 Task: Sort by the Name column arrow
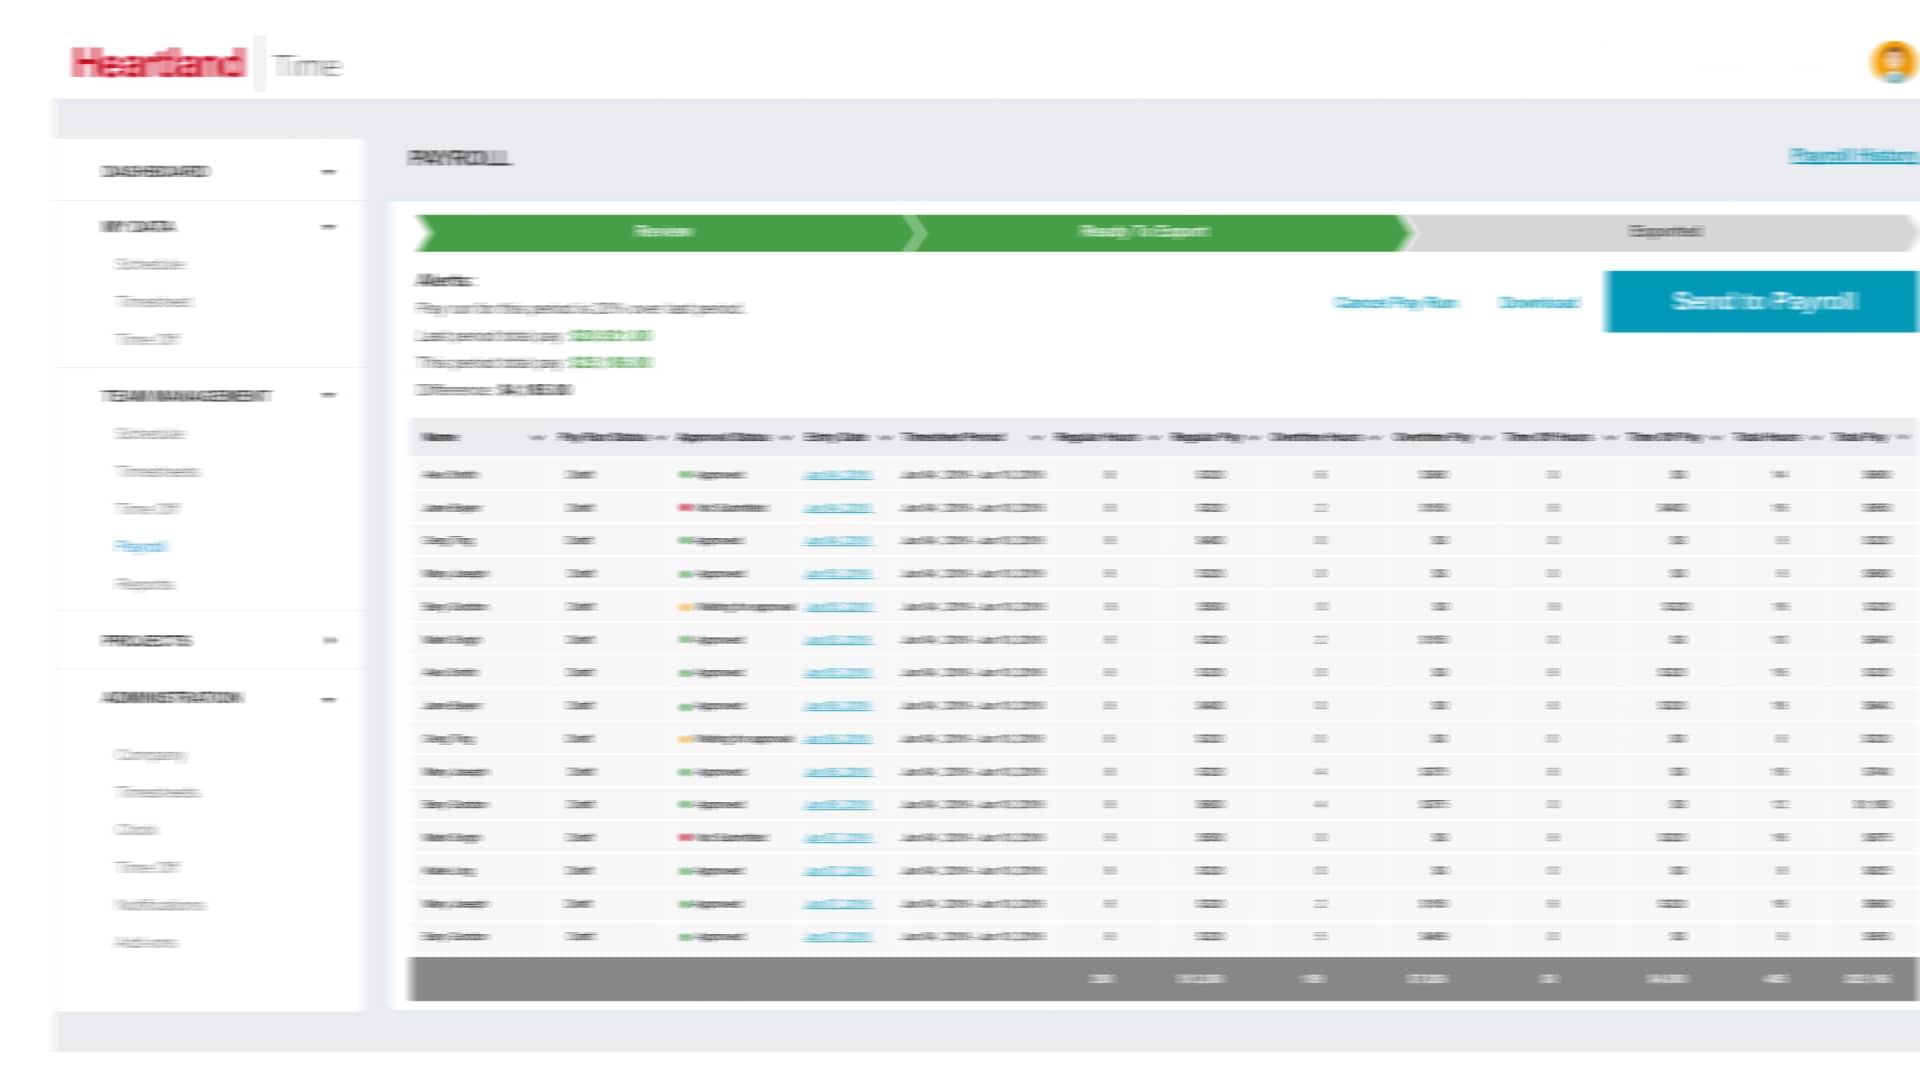537,438
